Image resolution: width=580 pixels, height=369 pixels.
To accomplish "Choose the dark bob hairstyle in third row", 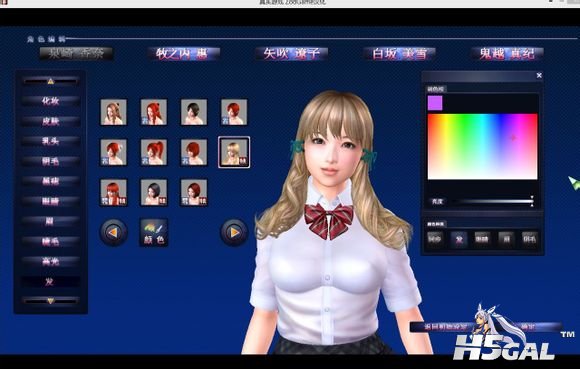I will (154, 192).
